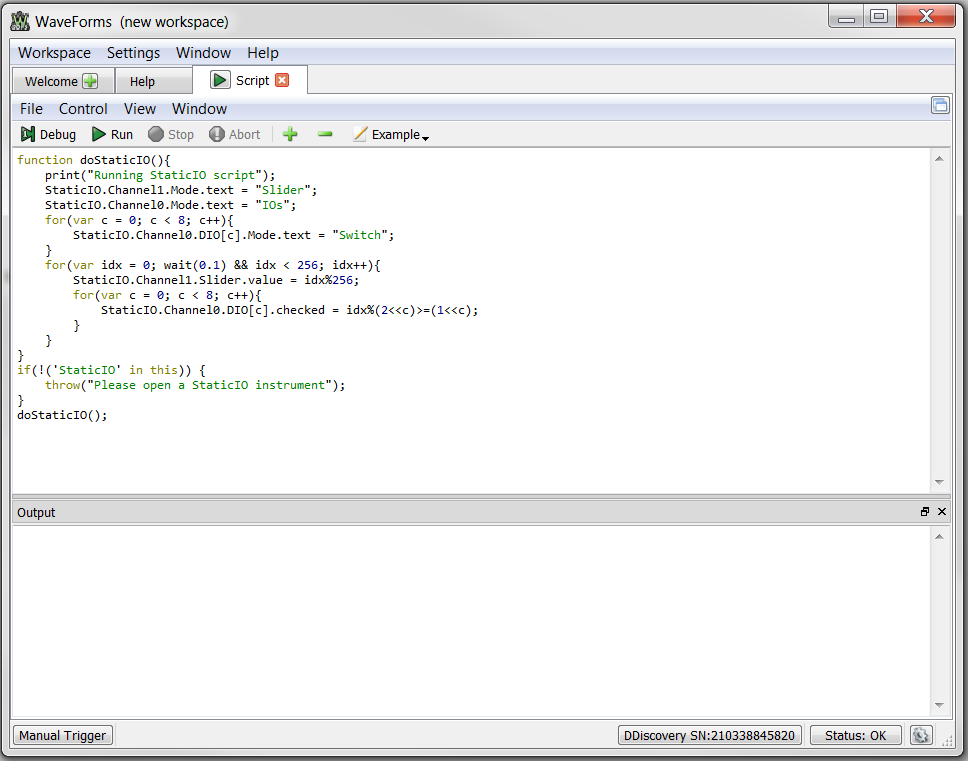Click inside the empty Output text area
The width and height of the screenshot is (968, 761).
472,621
